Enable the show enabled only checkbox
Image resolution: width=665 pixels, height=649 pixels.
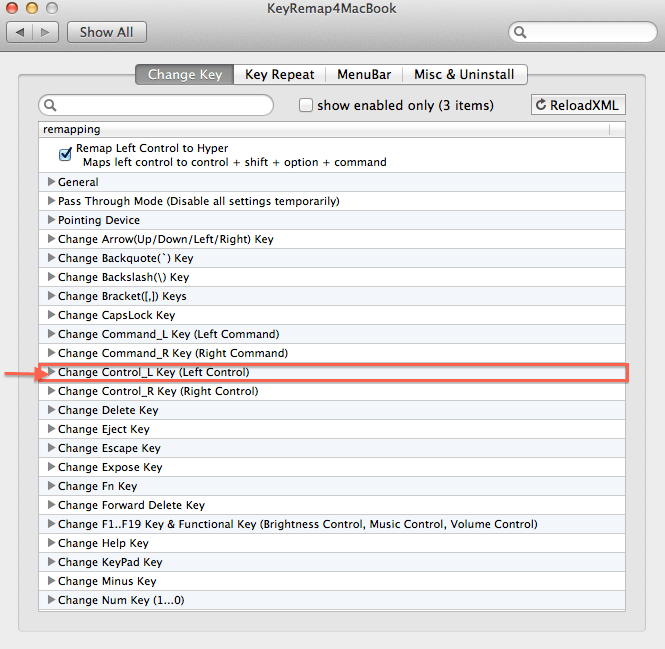pos(307,105)
